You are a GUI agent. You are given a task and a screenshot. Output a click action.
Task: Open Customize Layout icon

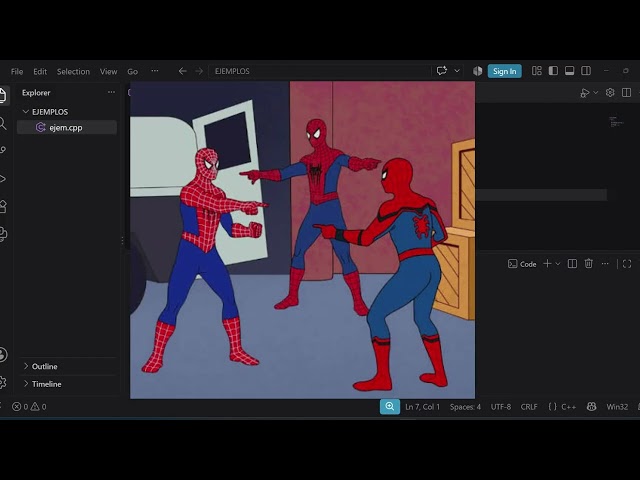pos(537,71)
